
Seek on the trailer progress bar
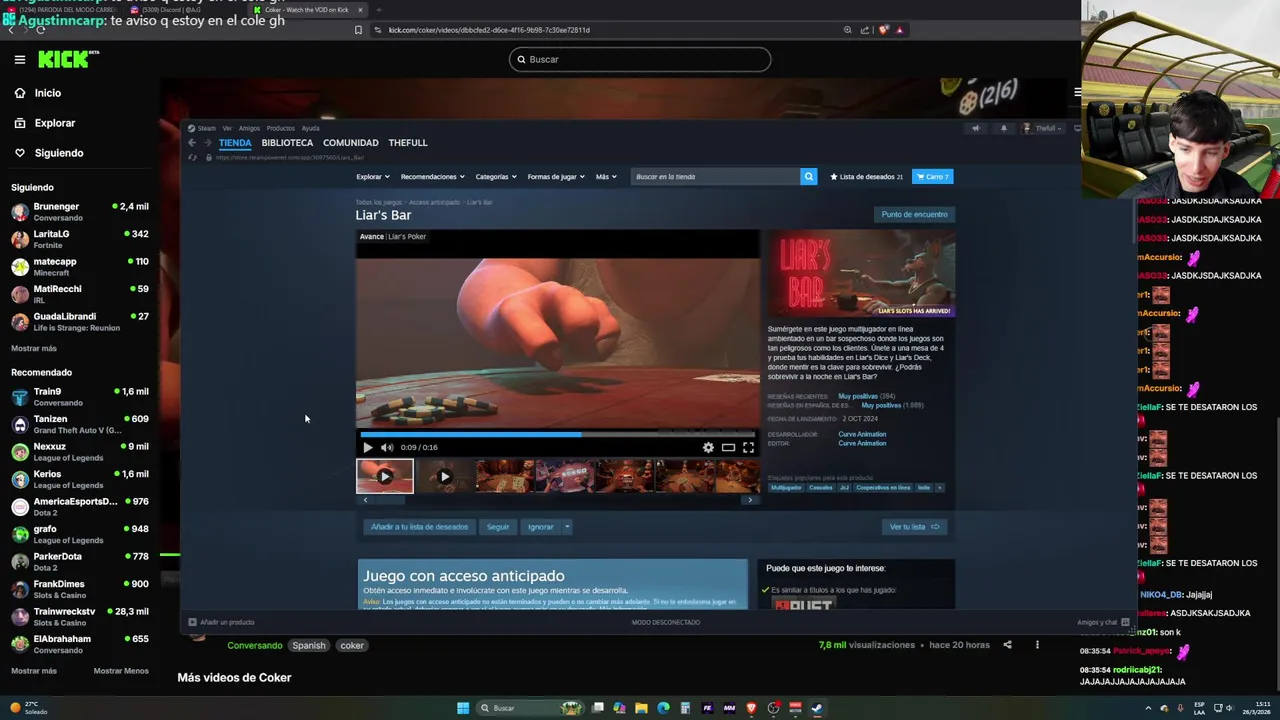558,434
